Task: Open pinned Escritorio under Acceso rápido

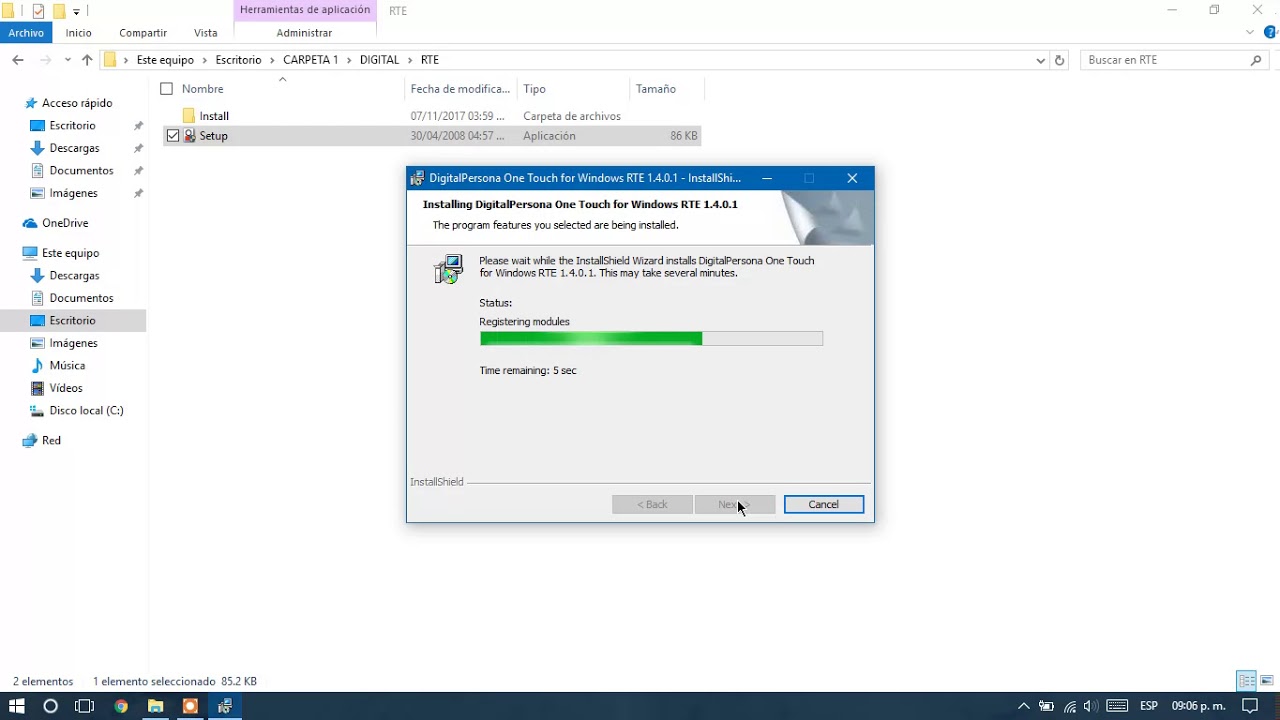Action: click(73, 126)
